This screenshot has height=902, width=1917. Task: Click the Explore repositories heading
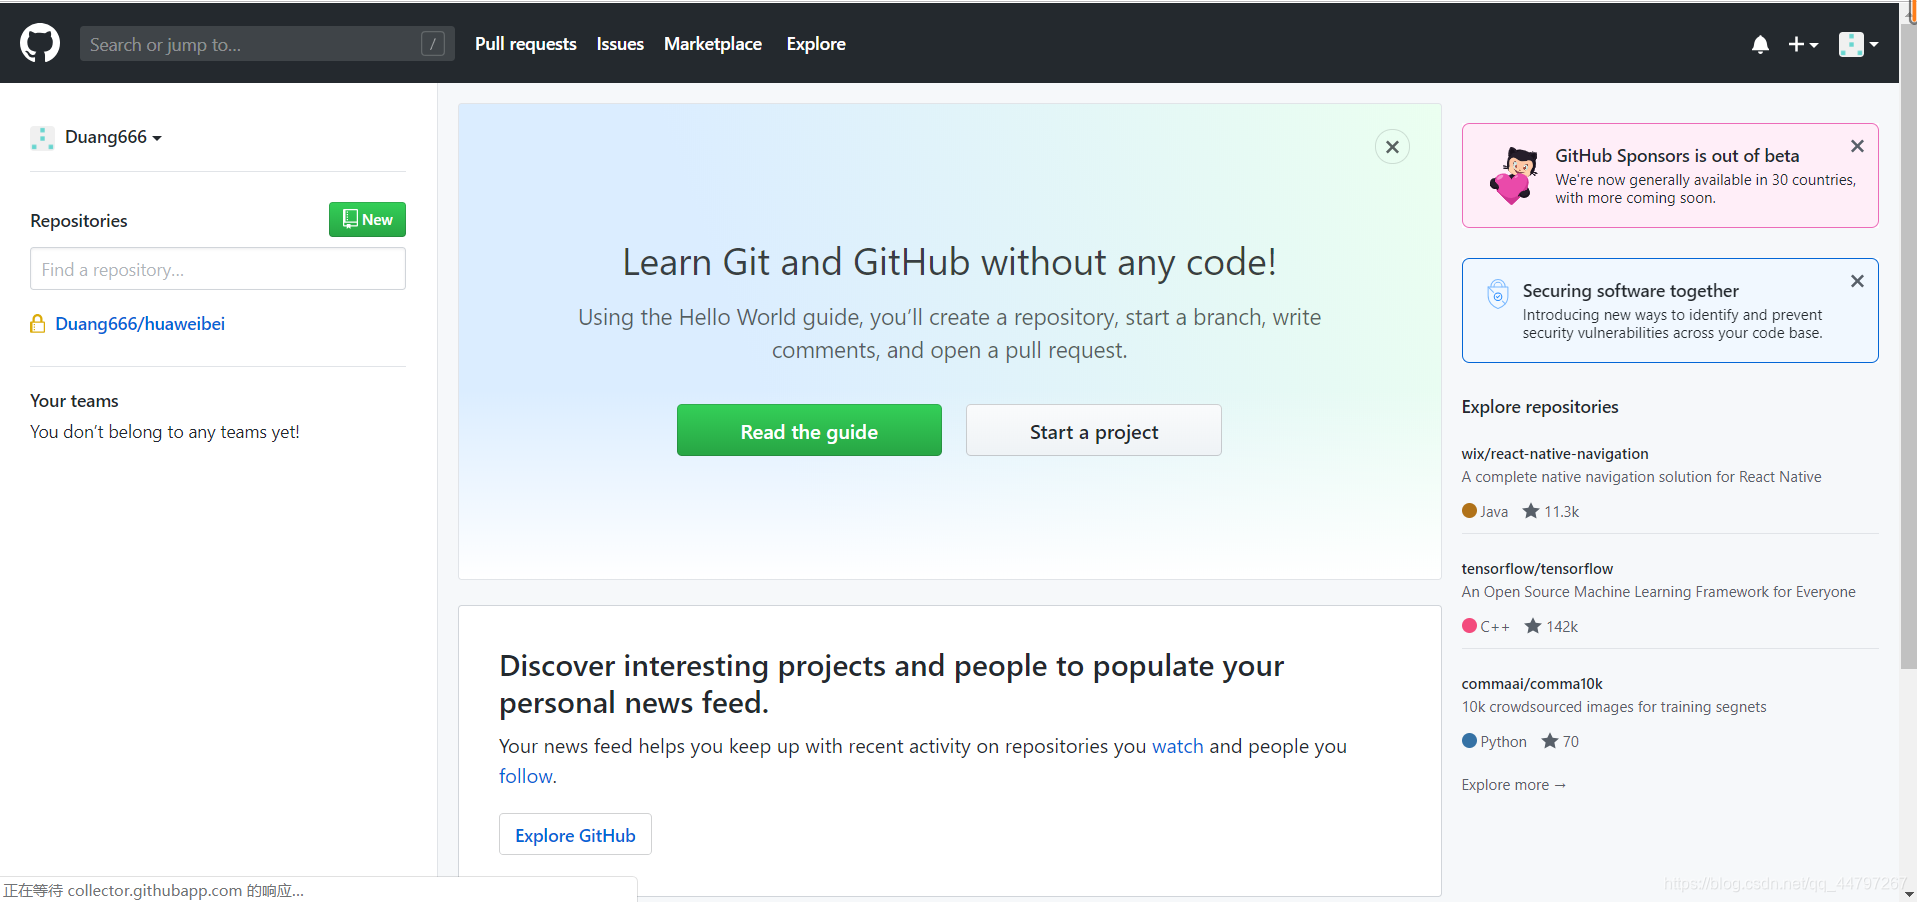[x=1540, y=406]
